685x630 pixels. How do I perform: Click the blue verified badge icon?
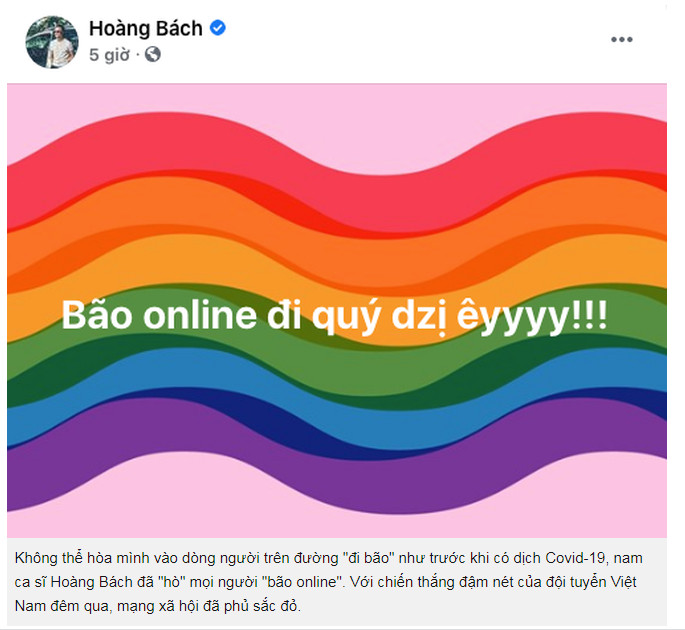coord(218,28)
